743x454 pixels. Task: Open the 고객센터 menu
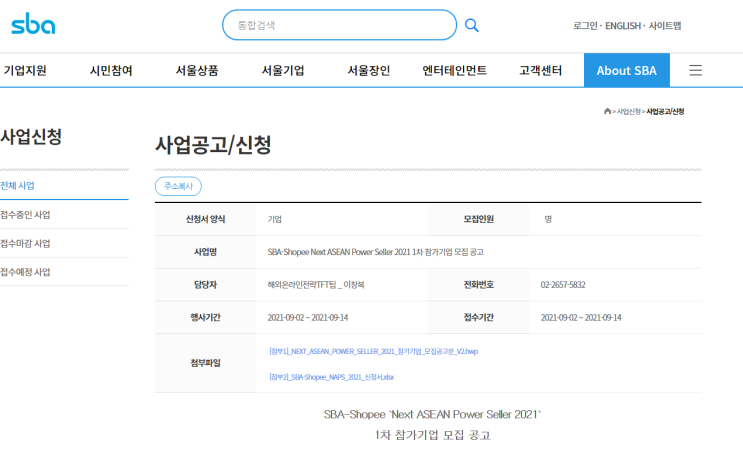click(x=541, y=71)
